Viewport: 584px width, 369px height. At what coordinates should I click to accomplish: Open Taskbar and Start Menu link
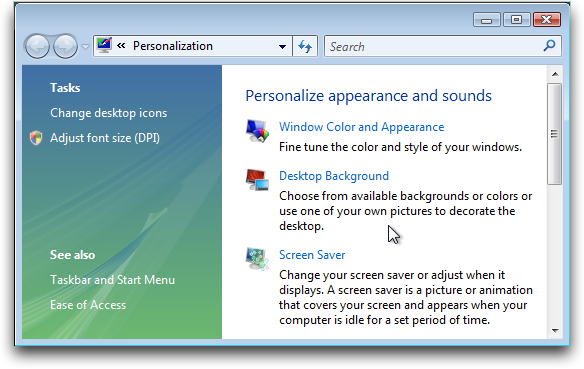tap(112, 280)
